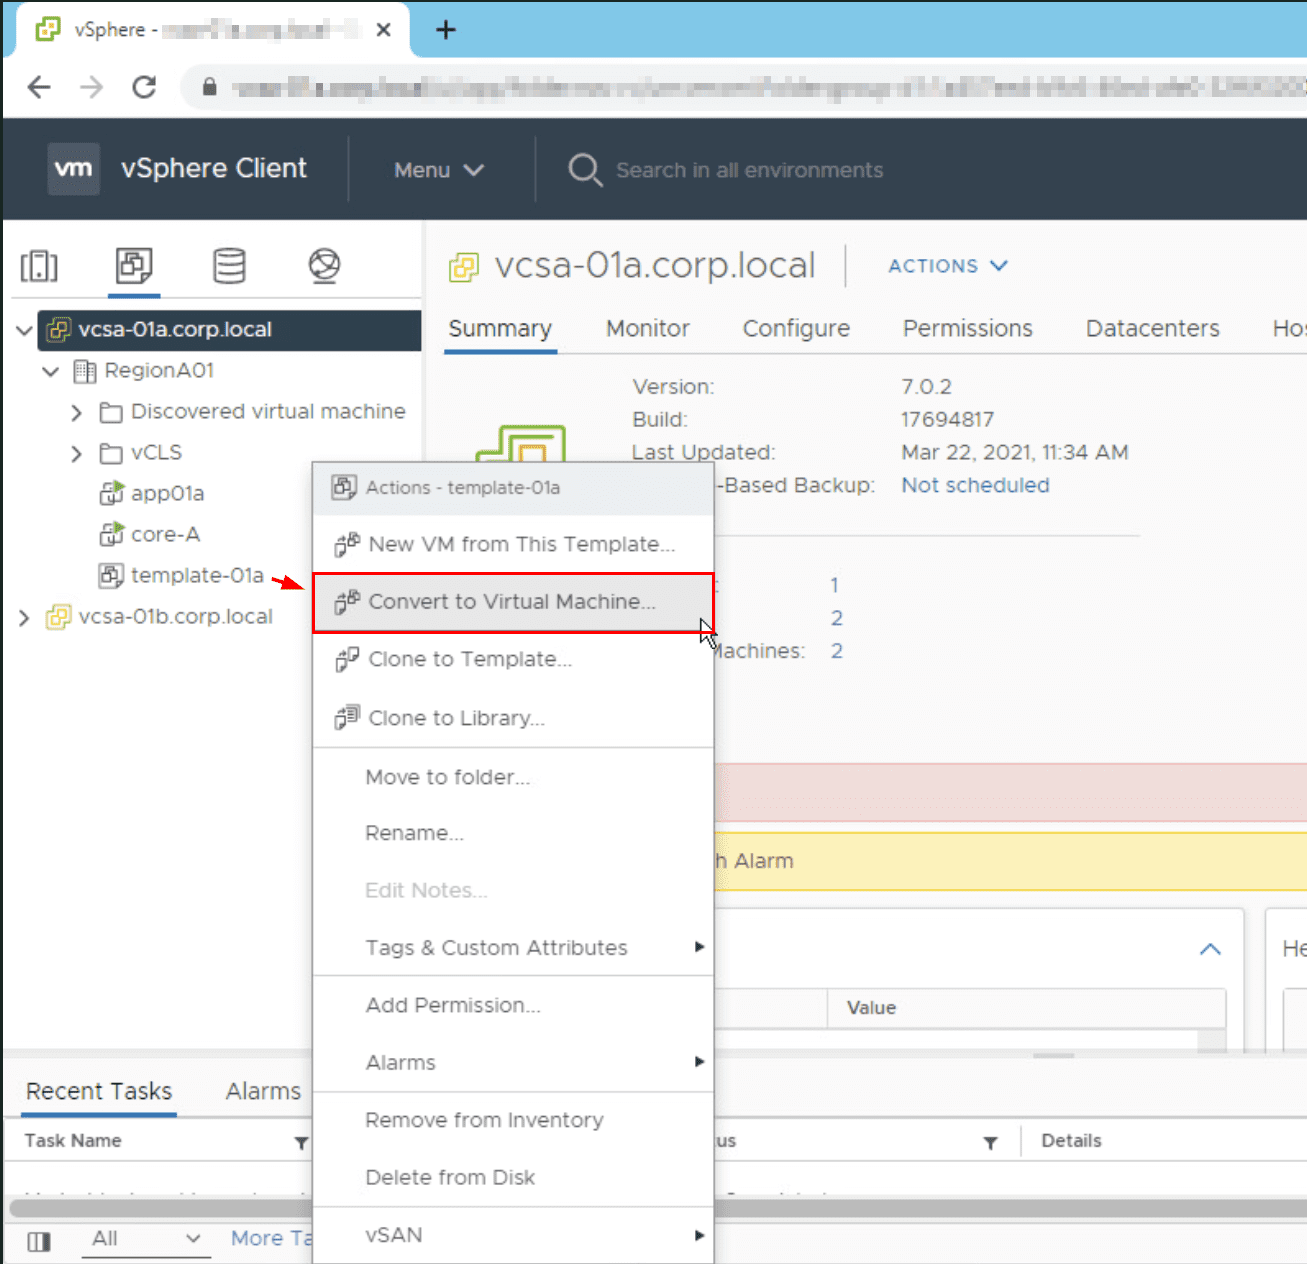Open Tags & Custom Attributes submenu
1307x1264 pixels.
[513, 948]
